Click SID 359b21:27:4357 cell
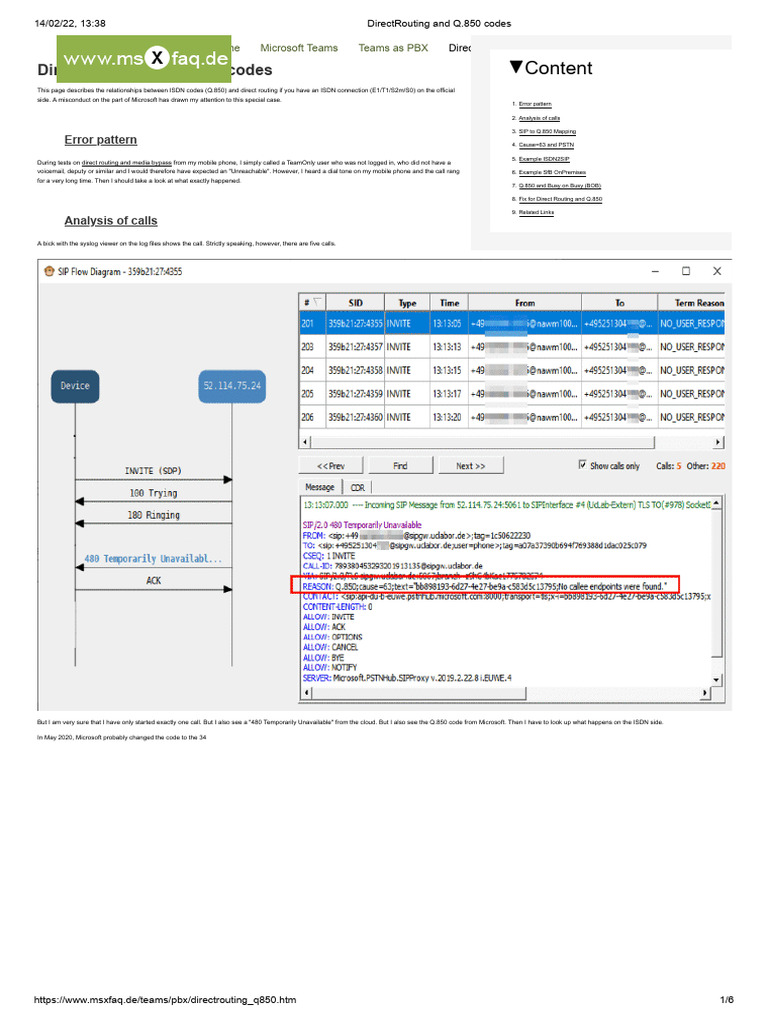768x1024 pixels. 355,347
